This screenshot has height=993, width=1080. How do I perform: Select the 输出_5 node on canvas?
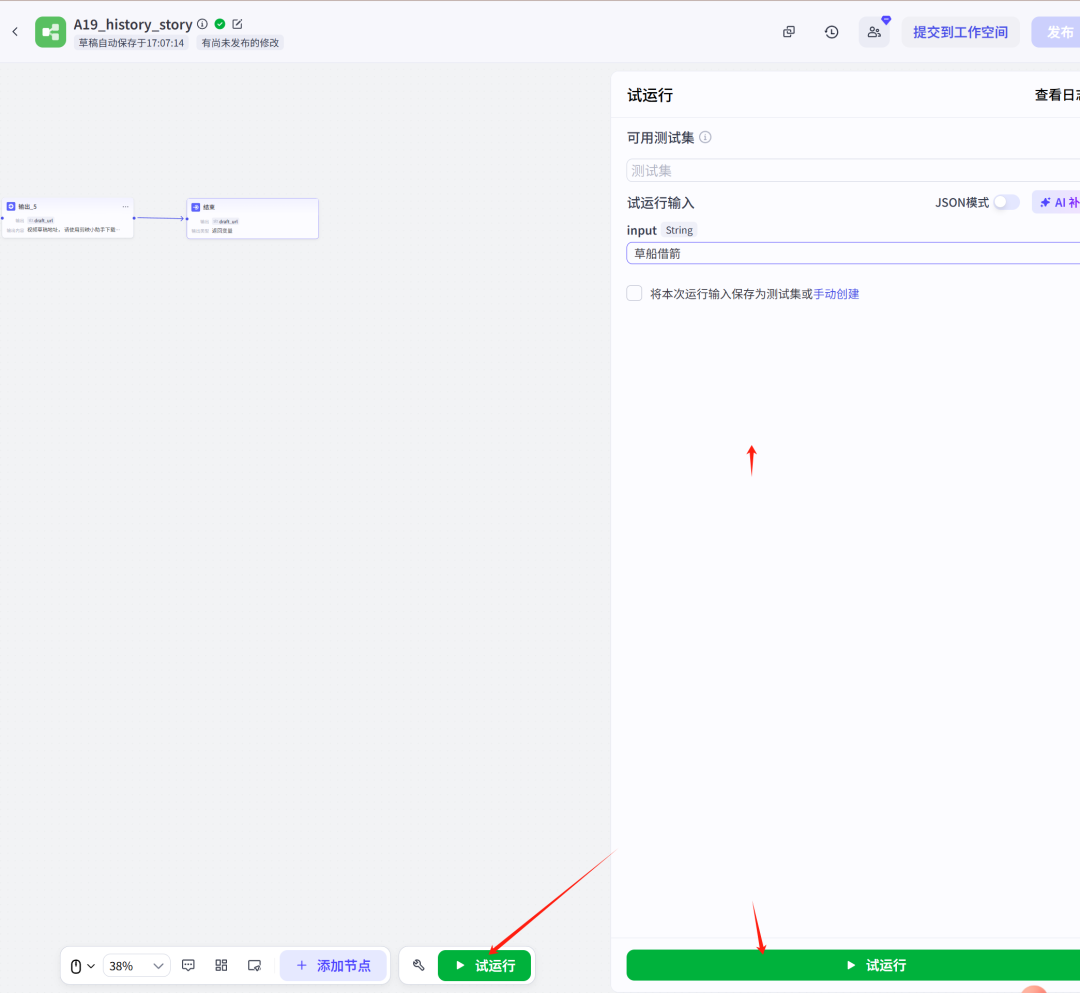click(x=68, y=218)
